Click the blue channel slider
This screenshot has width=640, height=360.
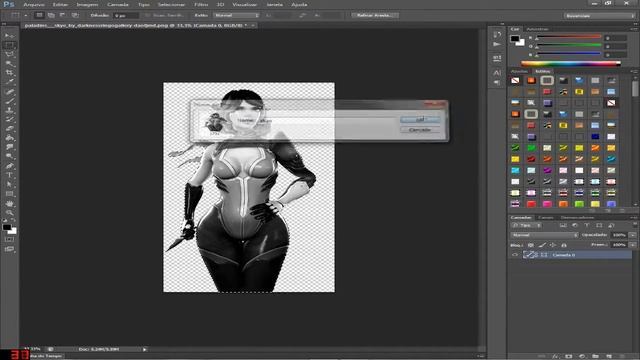point(569,54)
